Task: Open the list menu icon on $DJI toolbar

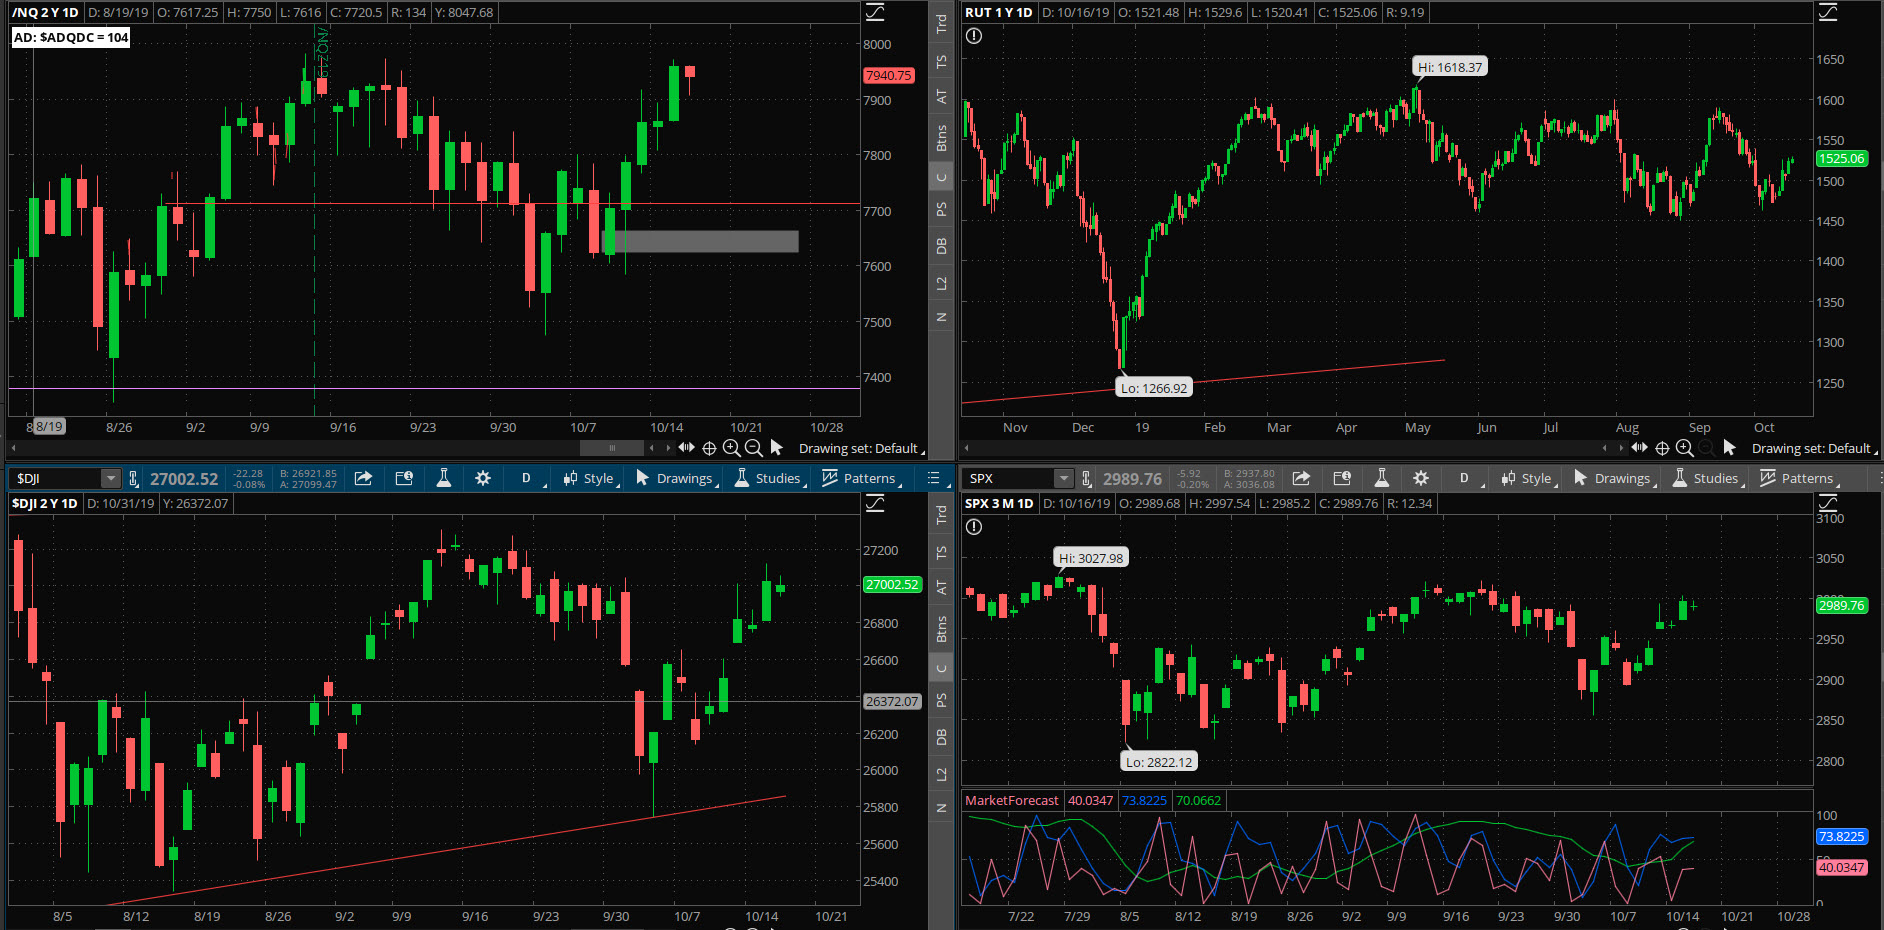Action: pos(934,478)
